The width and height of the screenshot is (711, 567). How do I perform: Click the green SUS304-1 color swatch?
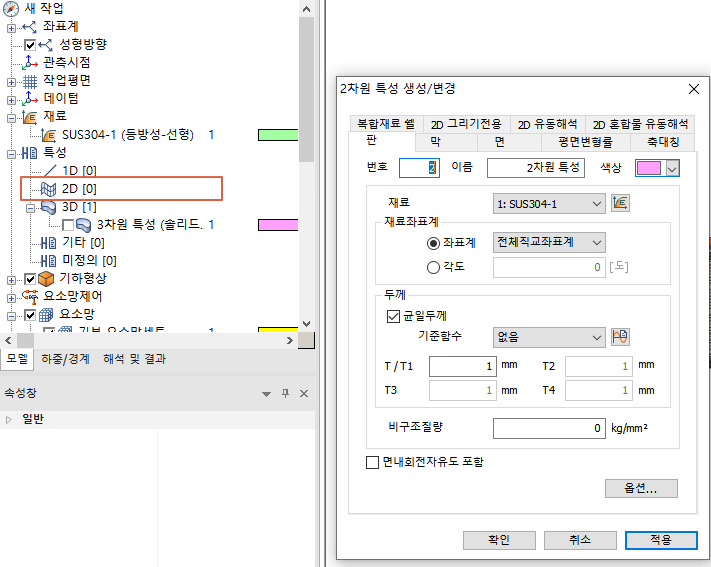(278, 135)
